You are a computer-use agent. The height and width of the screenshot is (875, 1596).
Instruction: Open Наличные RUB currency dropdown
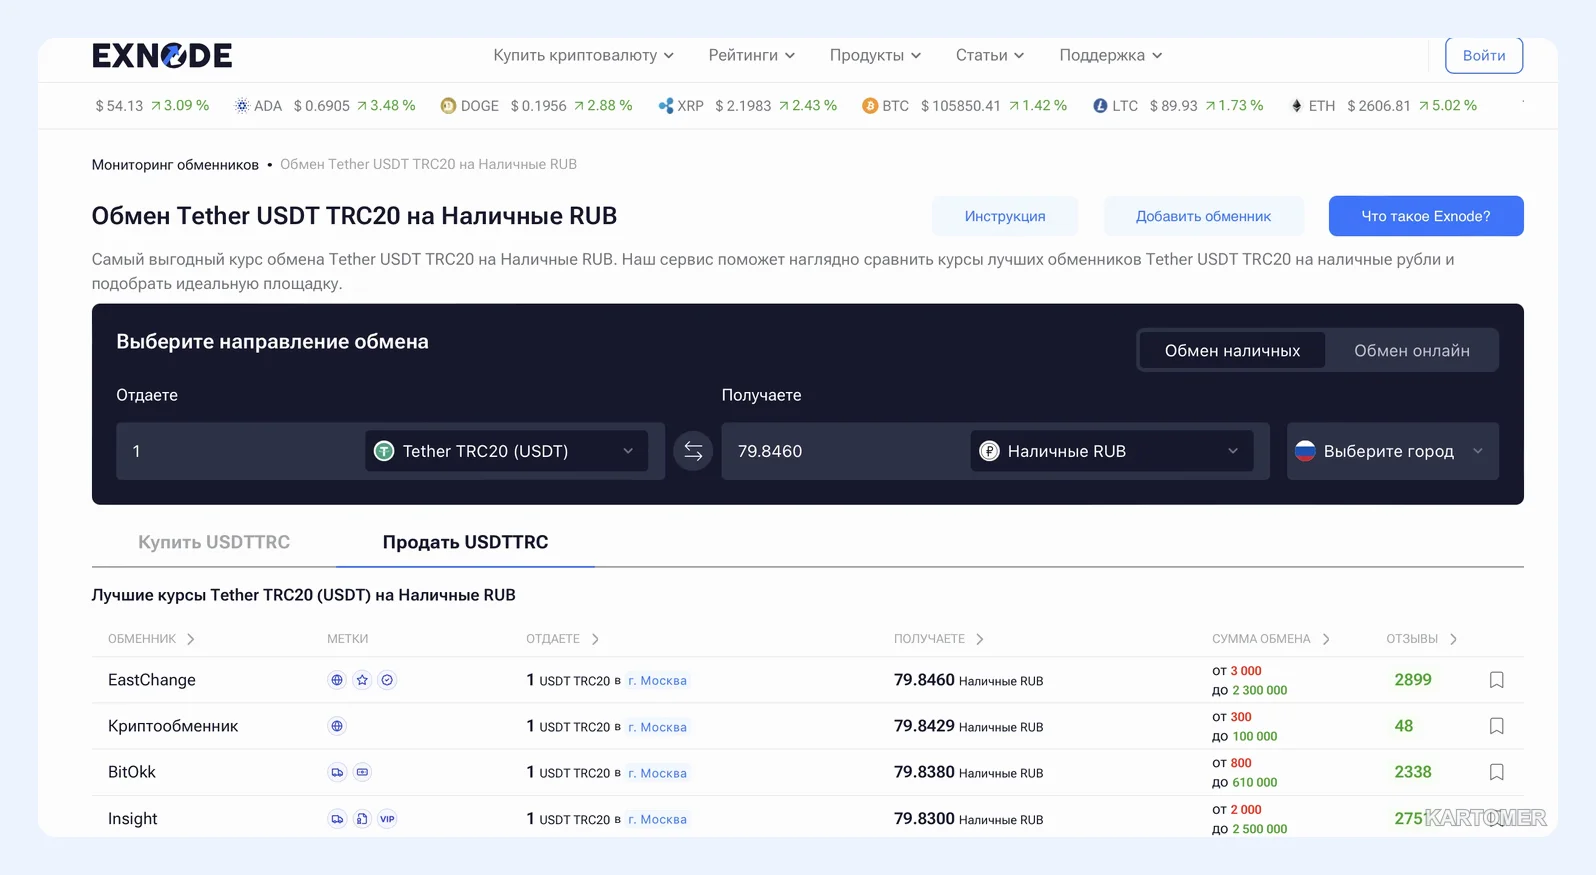[1111, 451]
